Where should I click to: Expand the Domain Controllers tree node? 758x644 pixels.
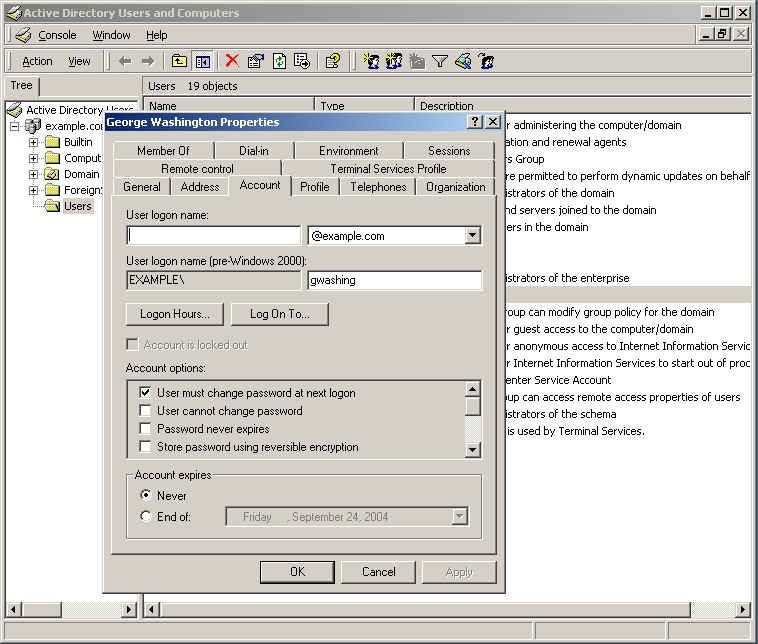(x=33, y=174)
